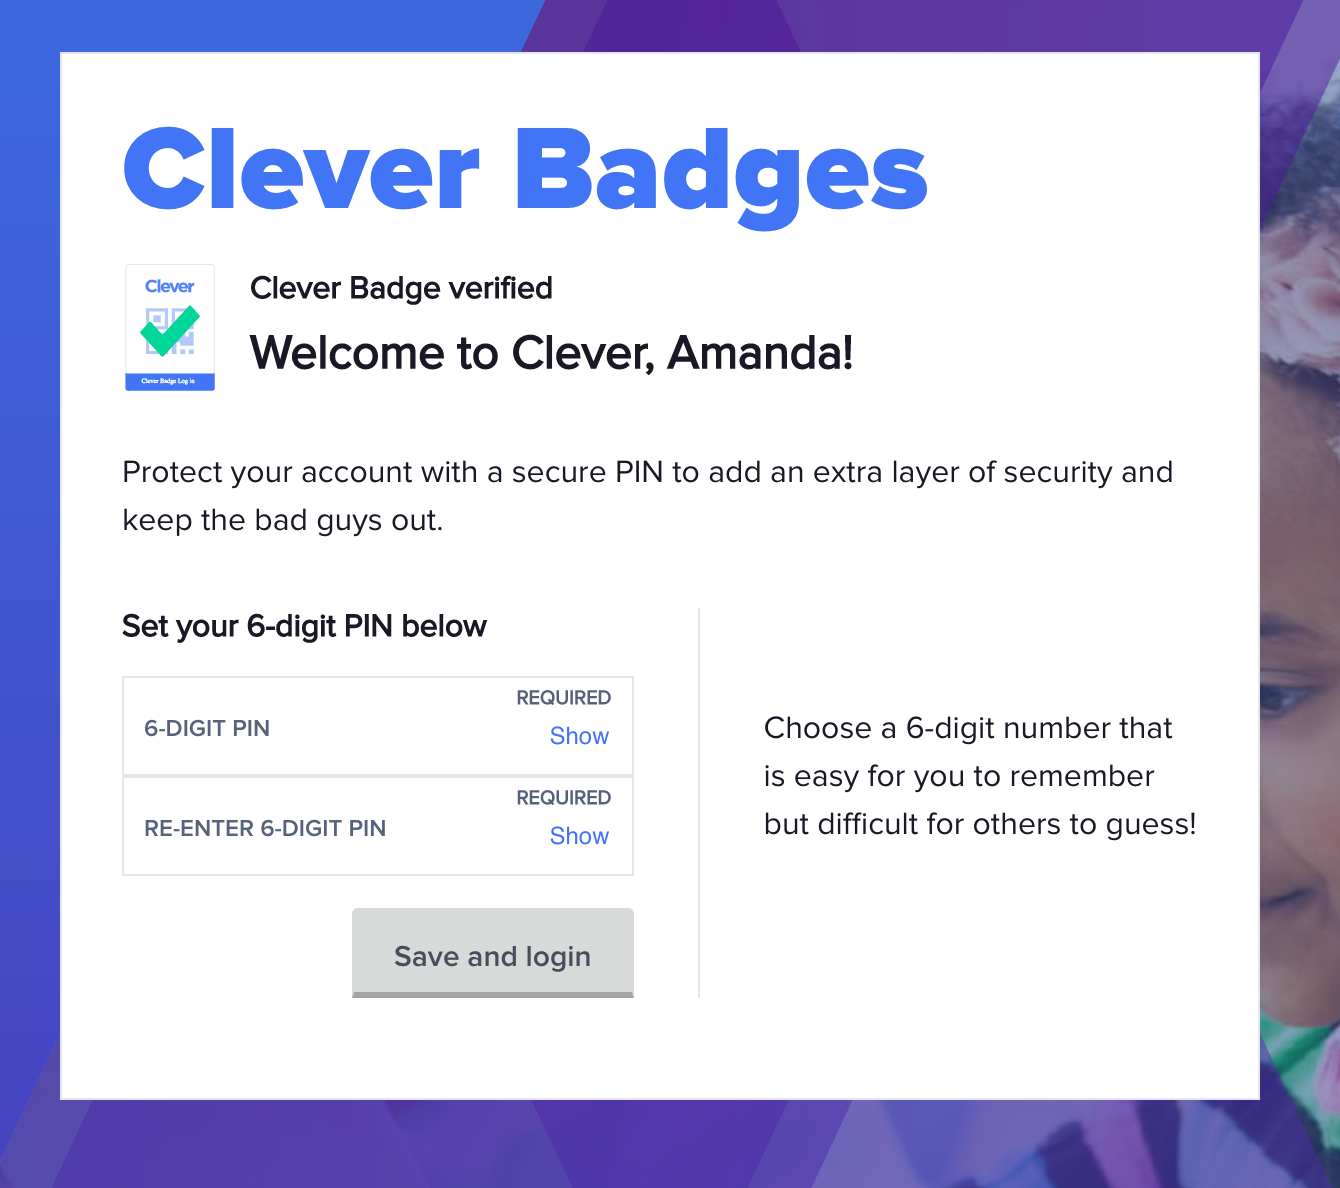
Task: Click the word Badges in the title
Action: [722, 176]
